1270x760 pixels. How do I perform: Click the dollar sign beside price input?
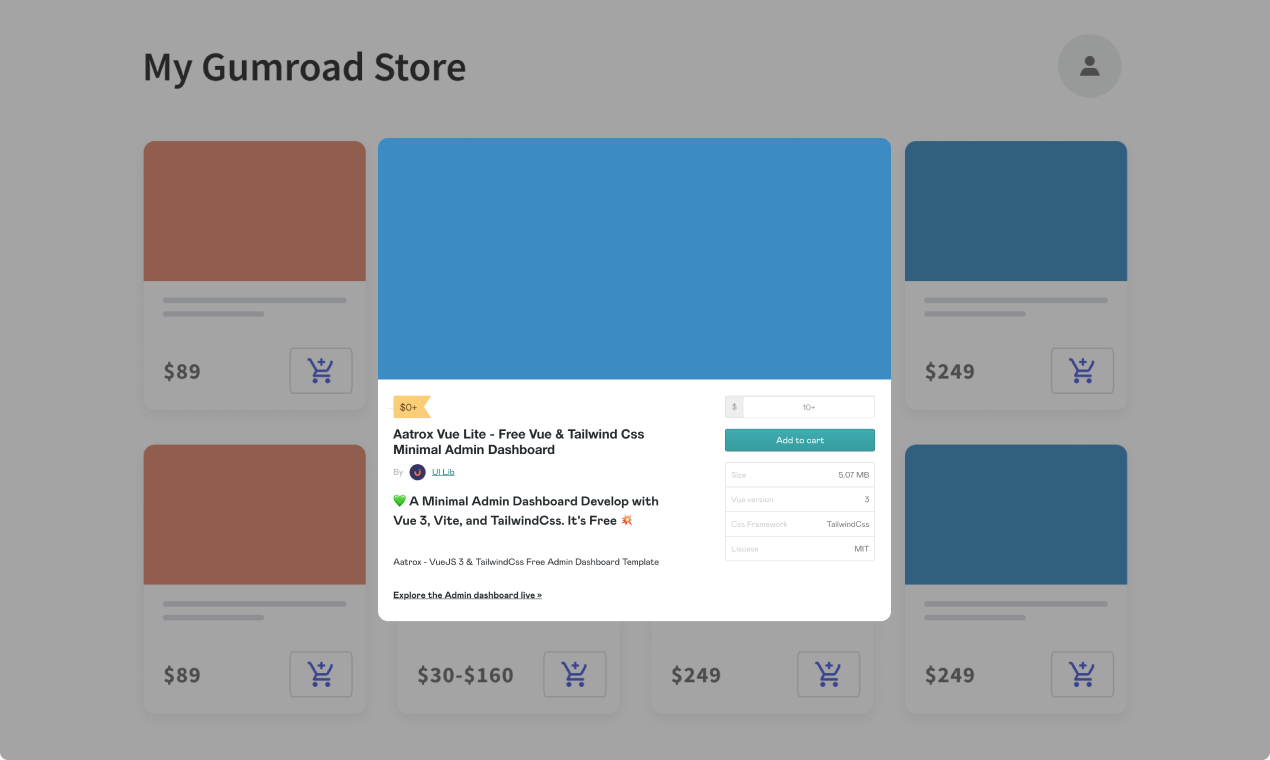(x=734, y=407)
